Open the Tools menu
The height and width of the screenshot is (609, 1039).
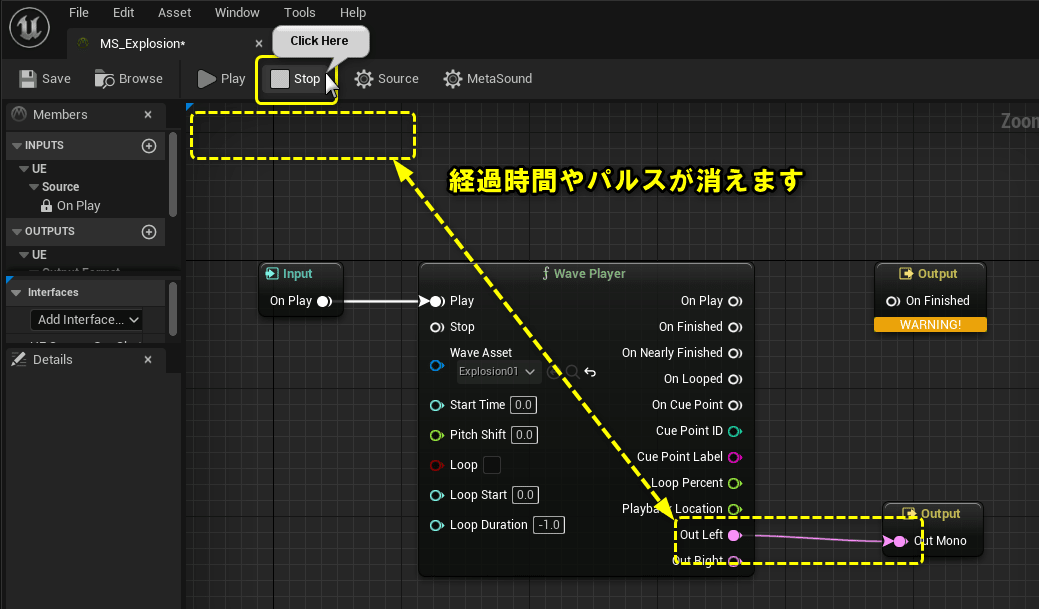pos(299,12)
